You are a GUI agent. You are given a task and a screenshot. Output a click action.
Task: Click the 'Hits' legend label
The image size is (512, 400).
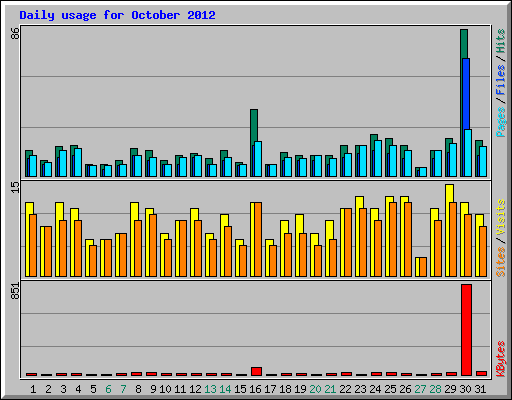[500, 41]
